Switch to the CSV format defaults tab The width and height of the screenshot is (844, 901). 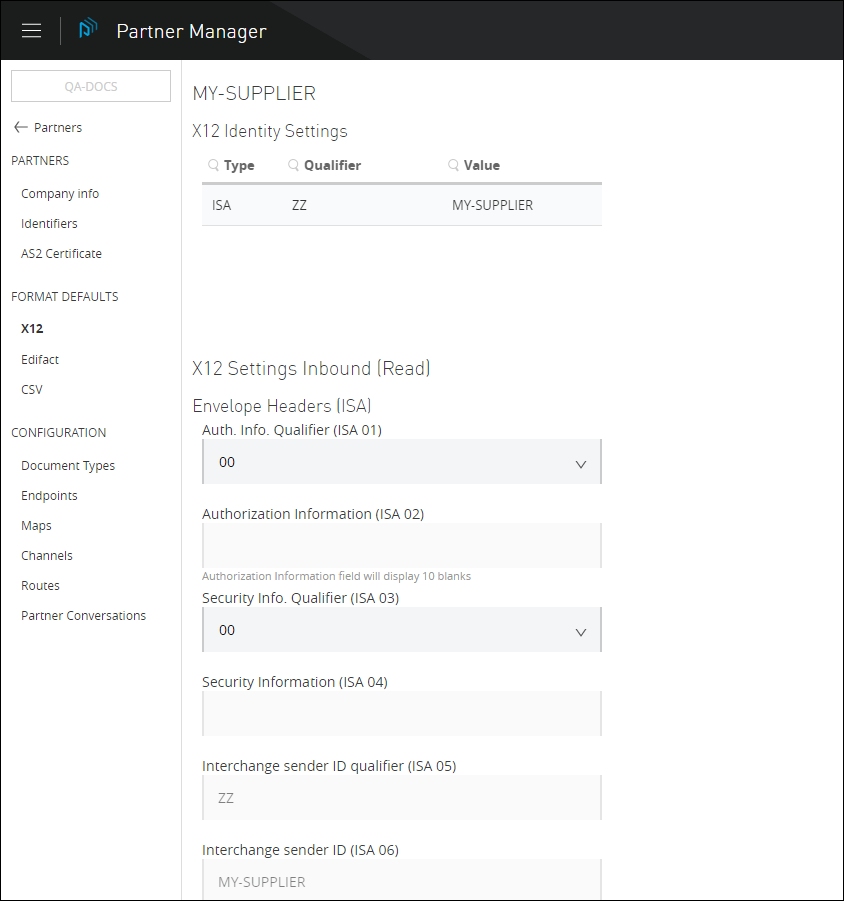click(x=30, y=389)
